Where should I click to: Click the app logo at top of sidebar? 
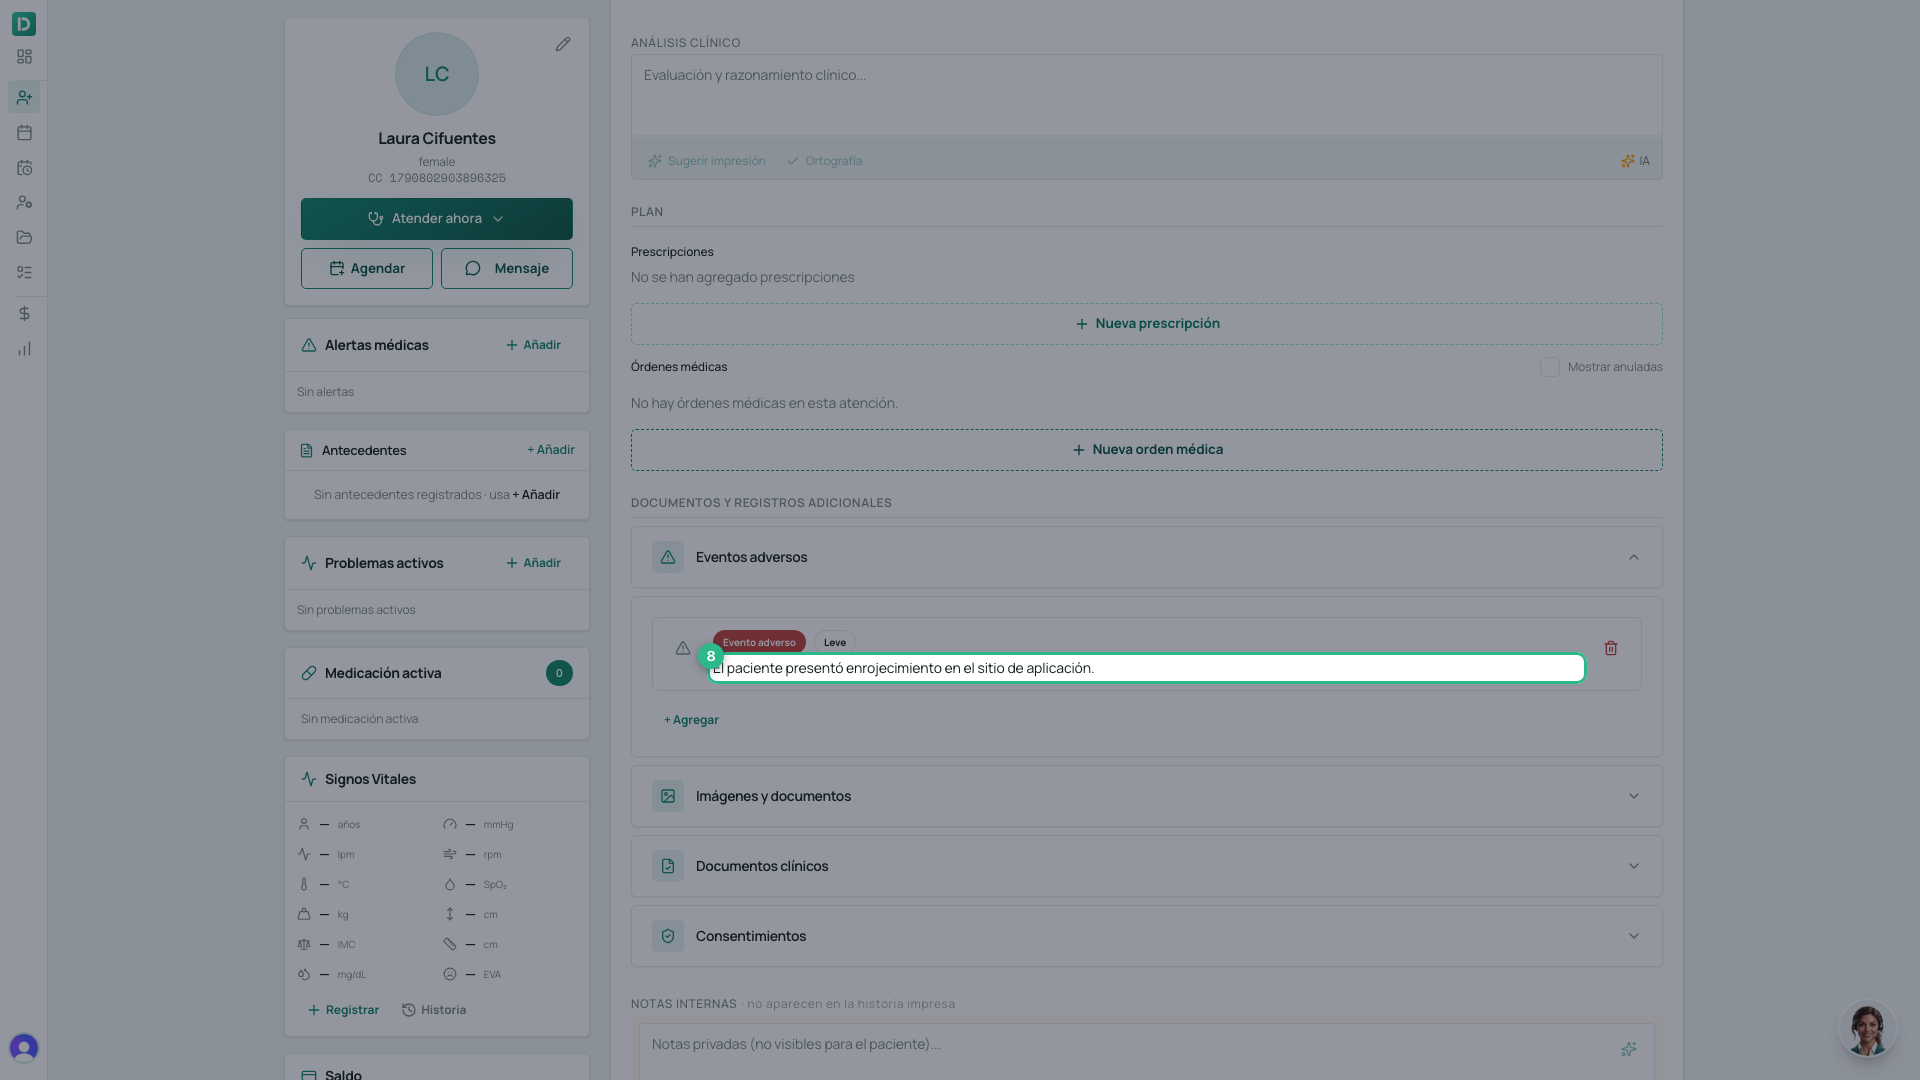(x=24, y=23)
